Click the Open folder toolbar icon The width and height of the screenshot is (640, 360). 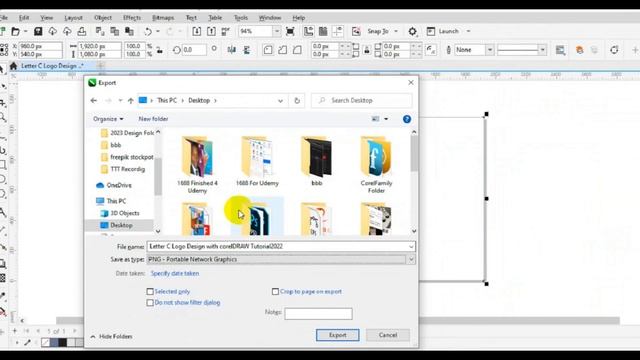(16, 31)
